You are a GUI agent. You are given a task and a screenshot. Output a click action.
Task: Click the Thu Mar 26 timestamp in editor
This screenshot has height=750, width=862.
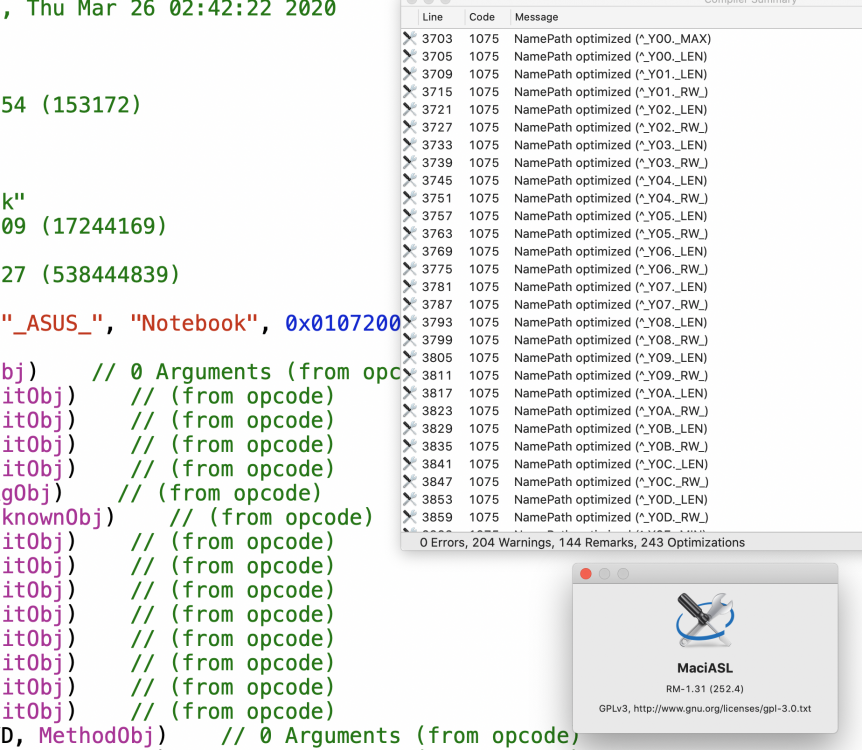181,8
